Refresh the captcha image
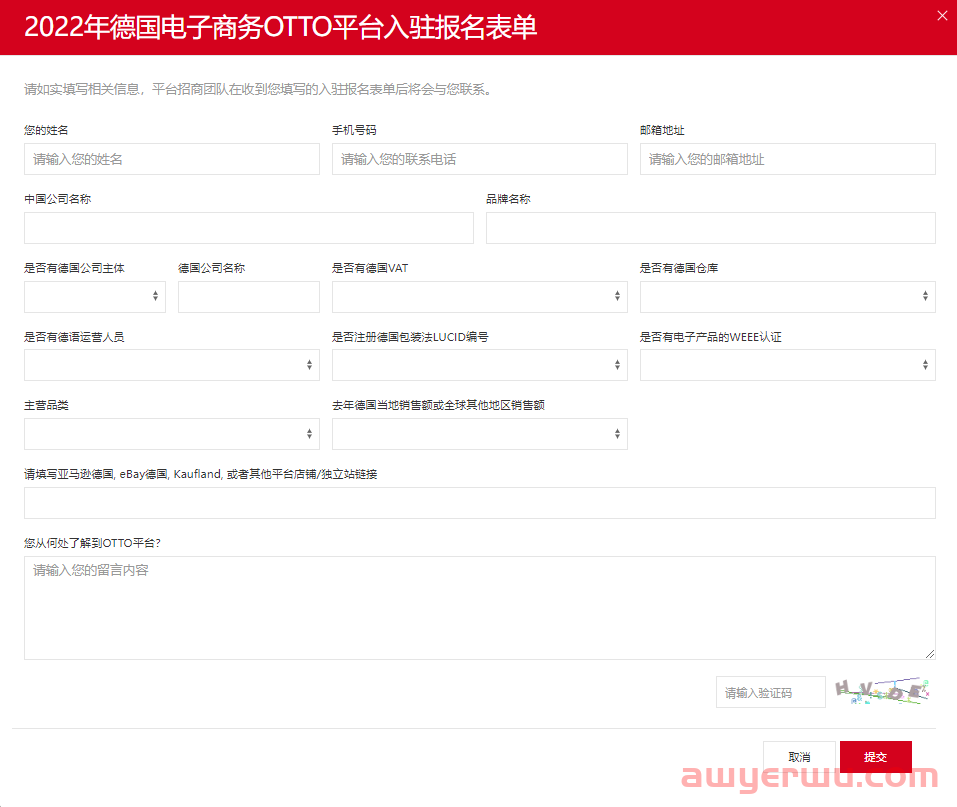Viewport: 957px width, 807px height. coord(882,692)
